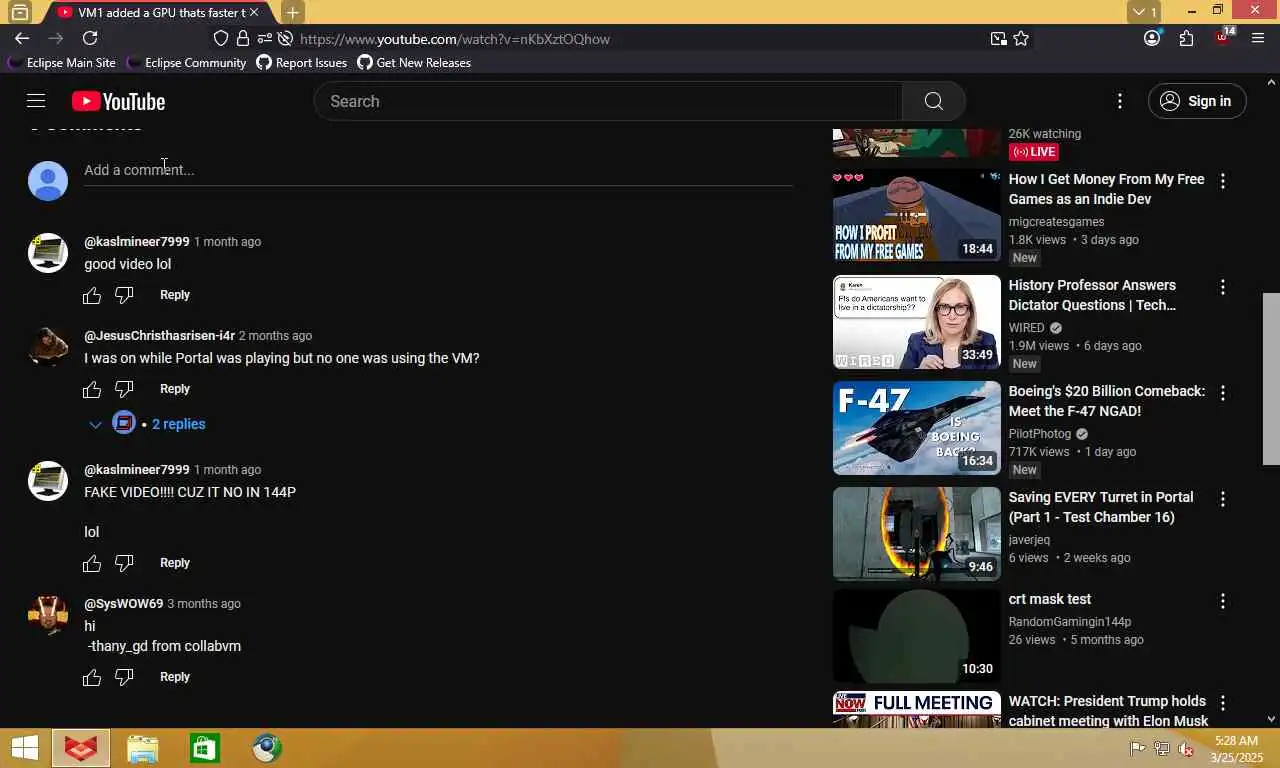Viewport: 1280px width, 768px height.
Task: Open @SysWOW69 channel link
Action: point(123,604)
